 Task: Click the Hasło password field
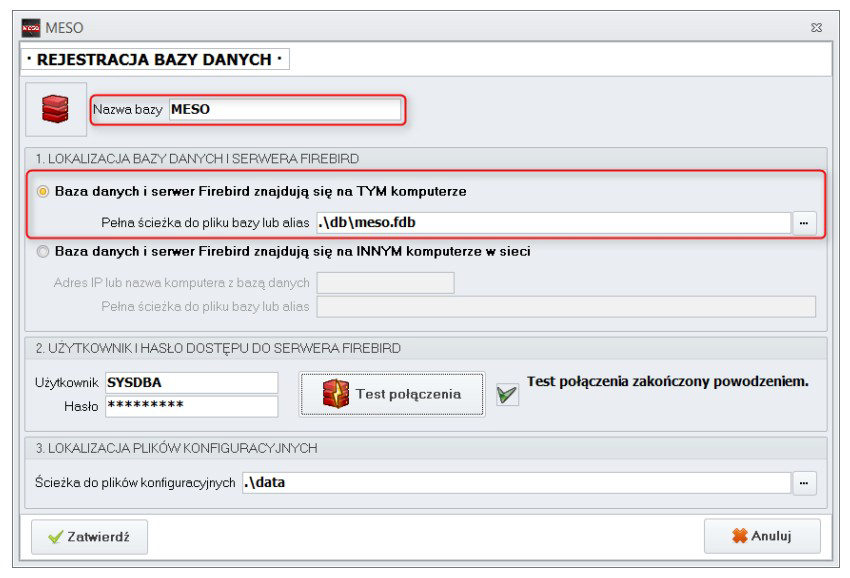point(191,406)
